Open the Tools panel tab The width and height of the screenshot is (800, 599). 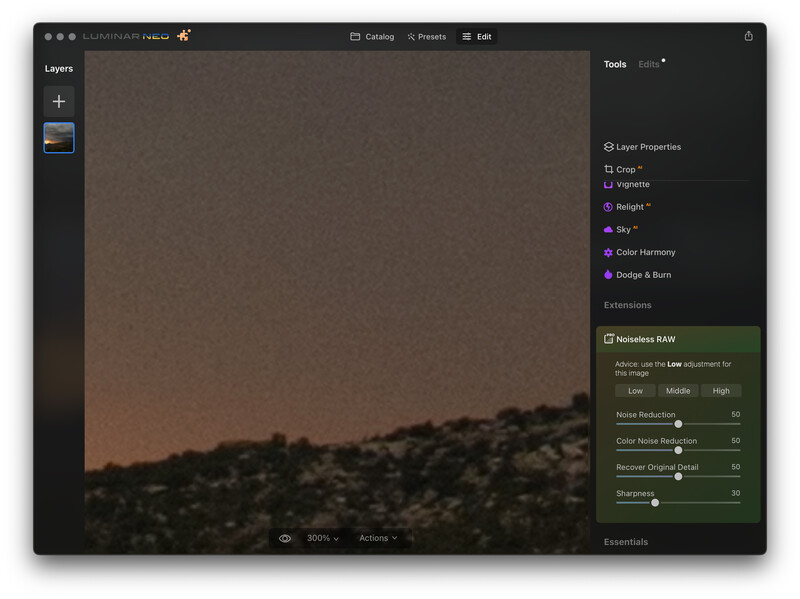tap(615, 64)
